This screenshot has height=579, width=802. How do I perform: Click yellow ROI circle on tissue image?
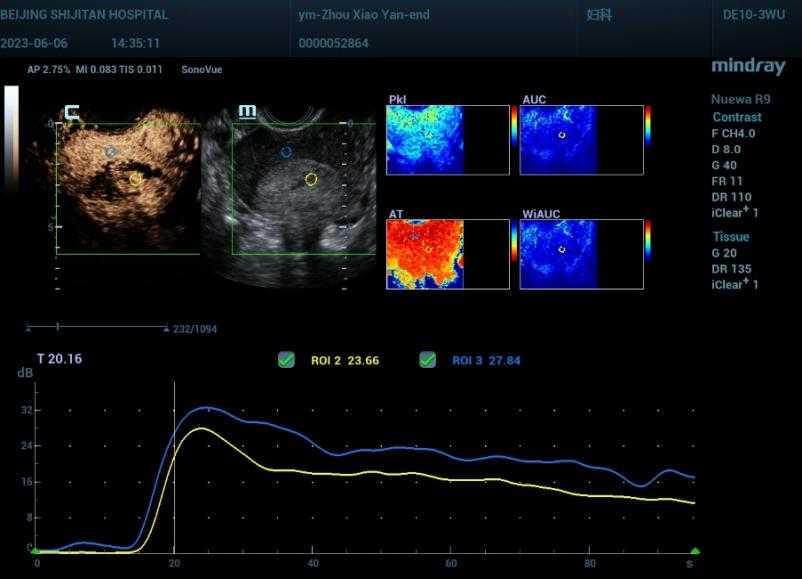(311, 179)
